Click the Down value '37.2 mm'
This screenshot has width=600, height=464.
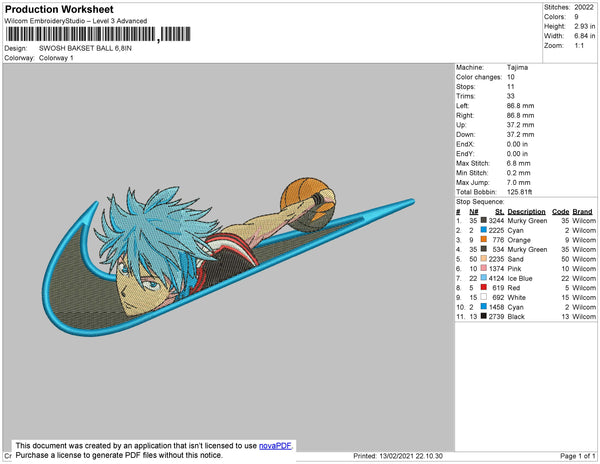click(x=520, y=134)
